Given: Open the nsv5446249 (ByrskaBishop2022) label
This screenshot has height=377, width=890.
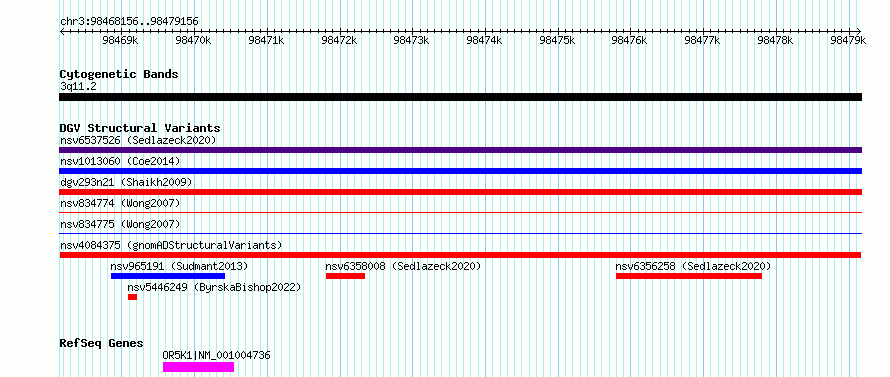Looking at the screenshot, I should point(214,287).
